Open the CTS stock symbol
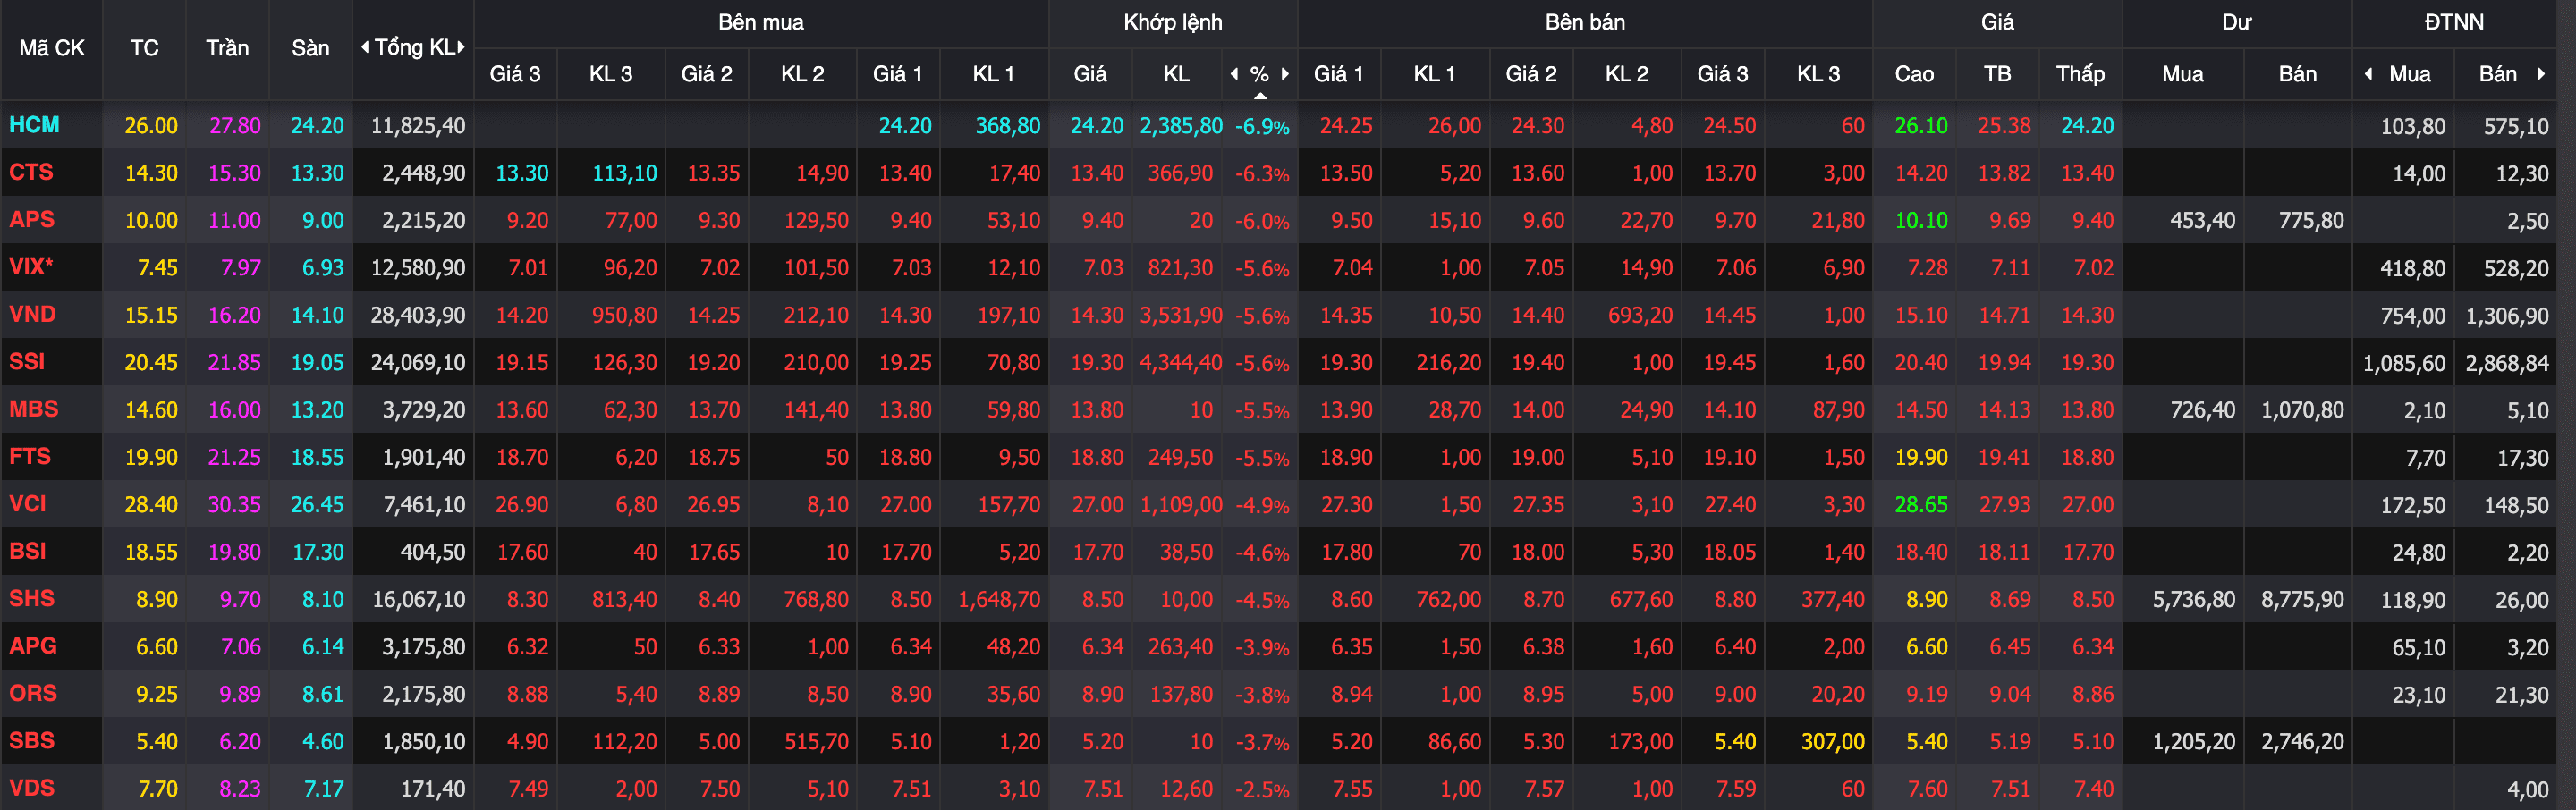Viewport: 2576px width, 810px height. [31, 172]
